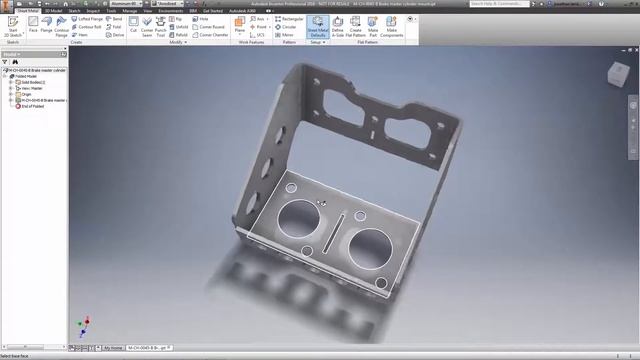Create a work Axis
This screenshot has height=360, width=640.
pos(258,19)
